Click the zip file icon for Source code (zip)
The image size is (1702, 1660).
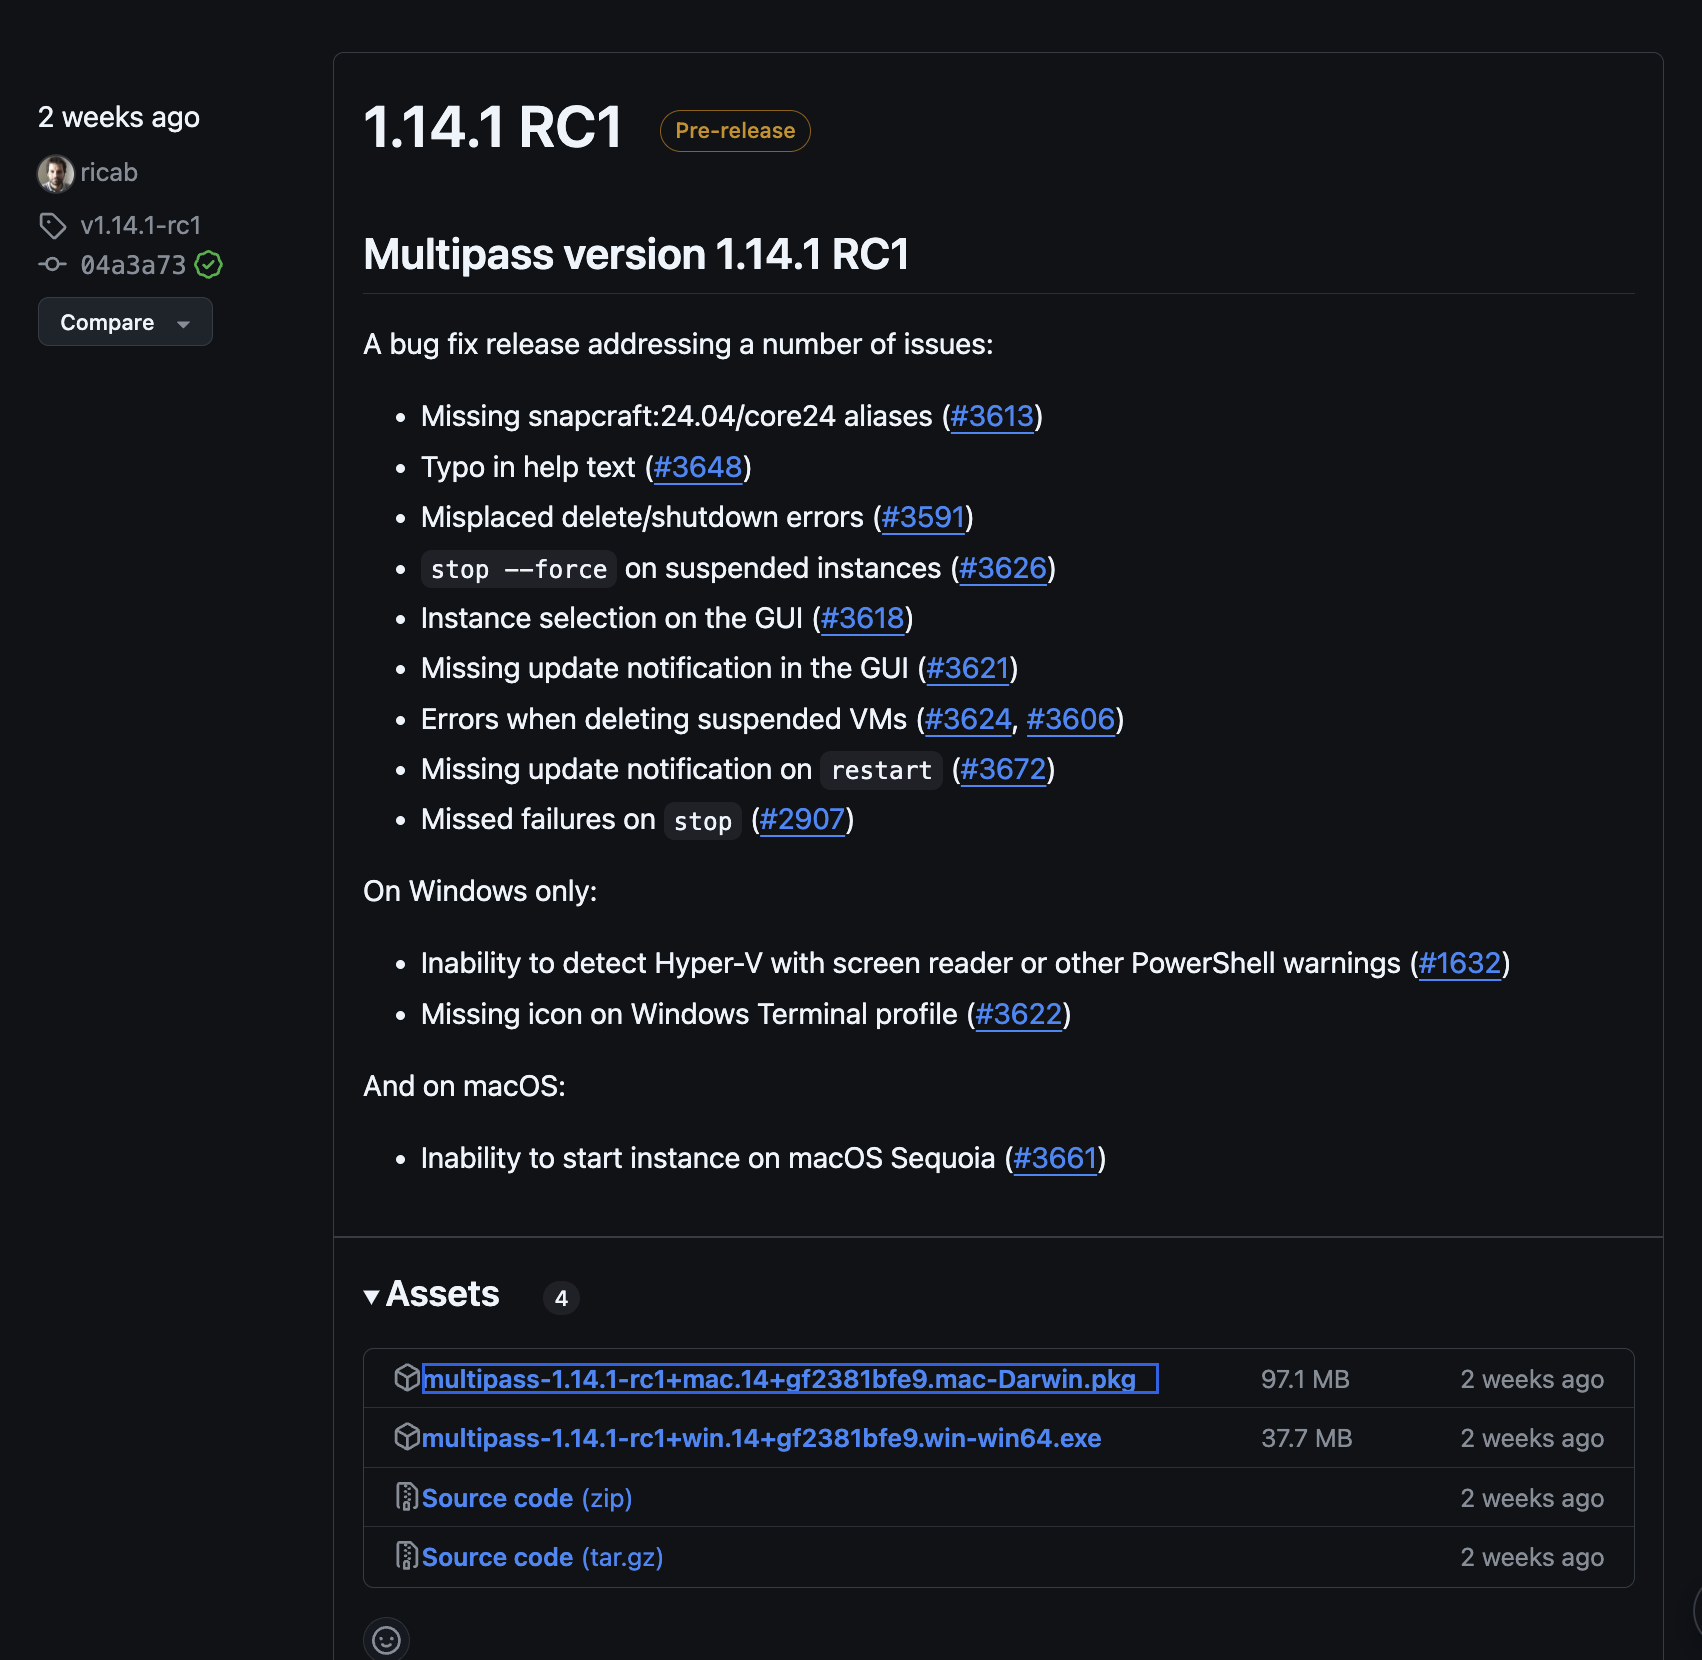(x=407, y=1497)
